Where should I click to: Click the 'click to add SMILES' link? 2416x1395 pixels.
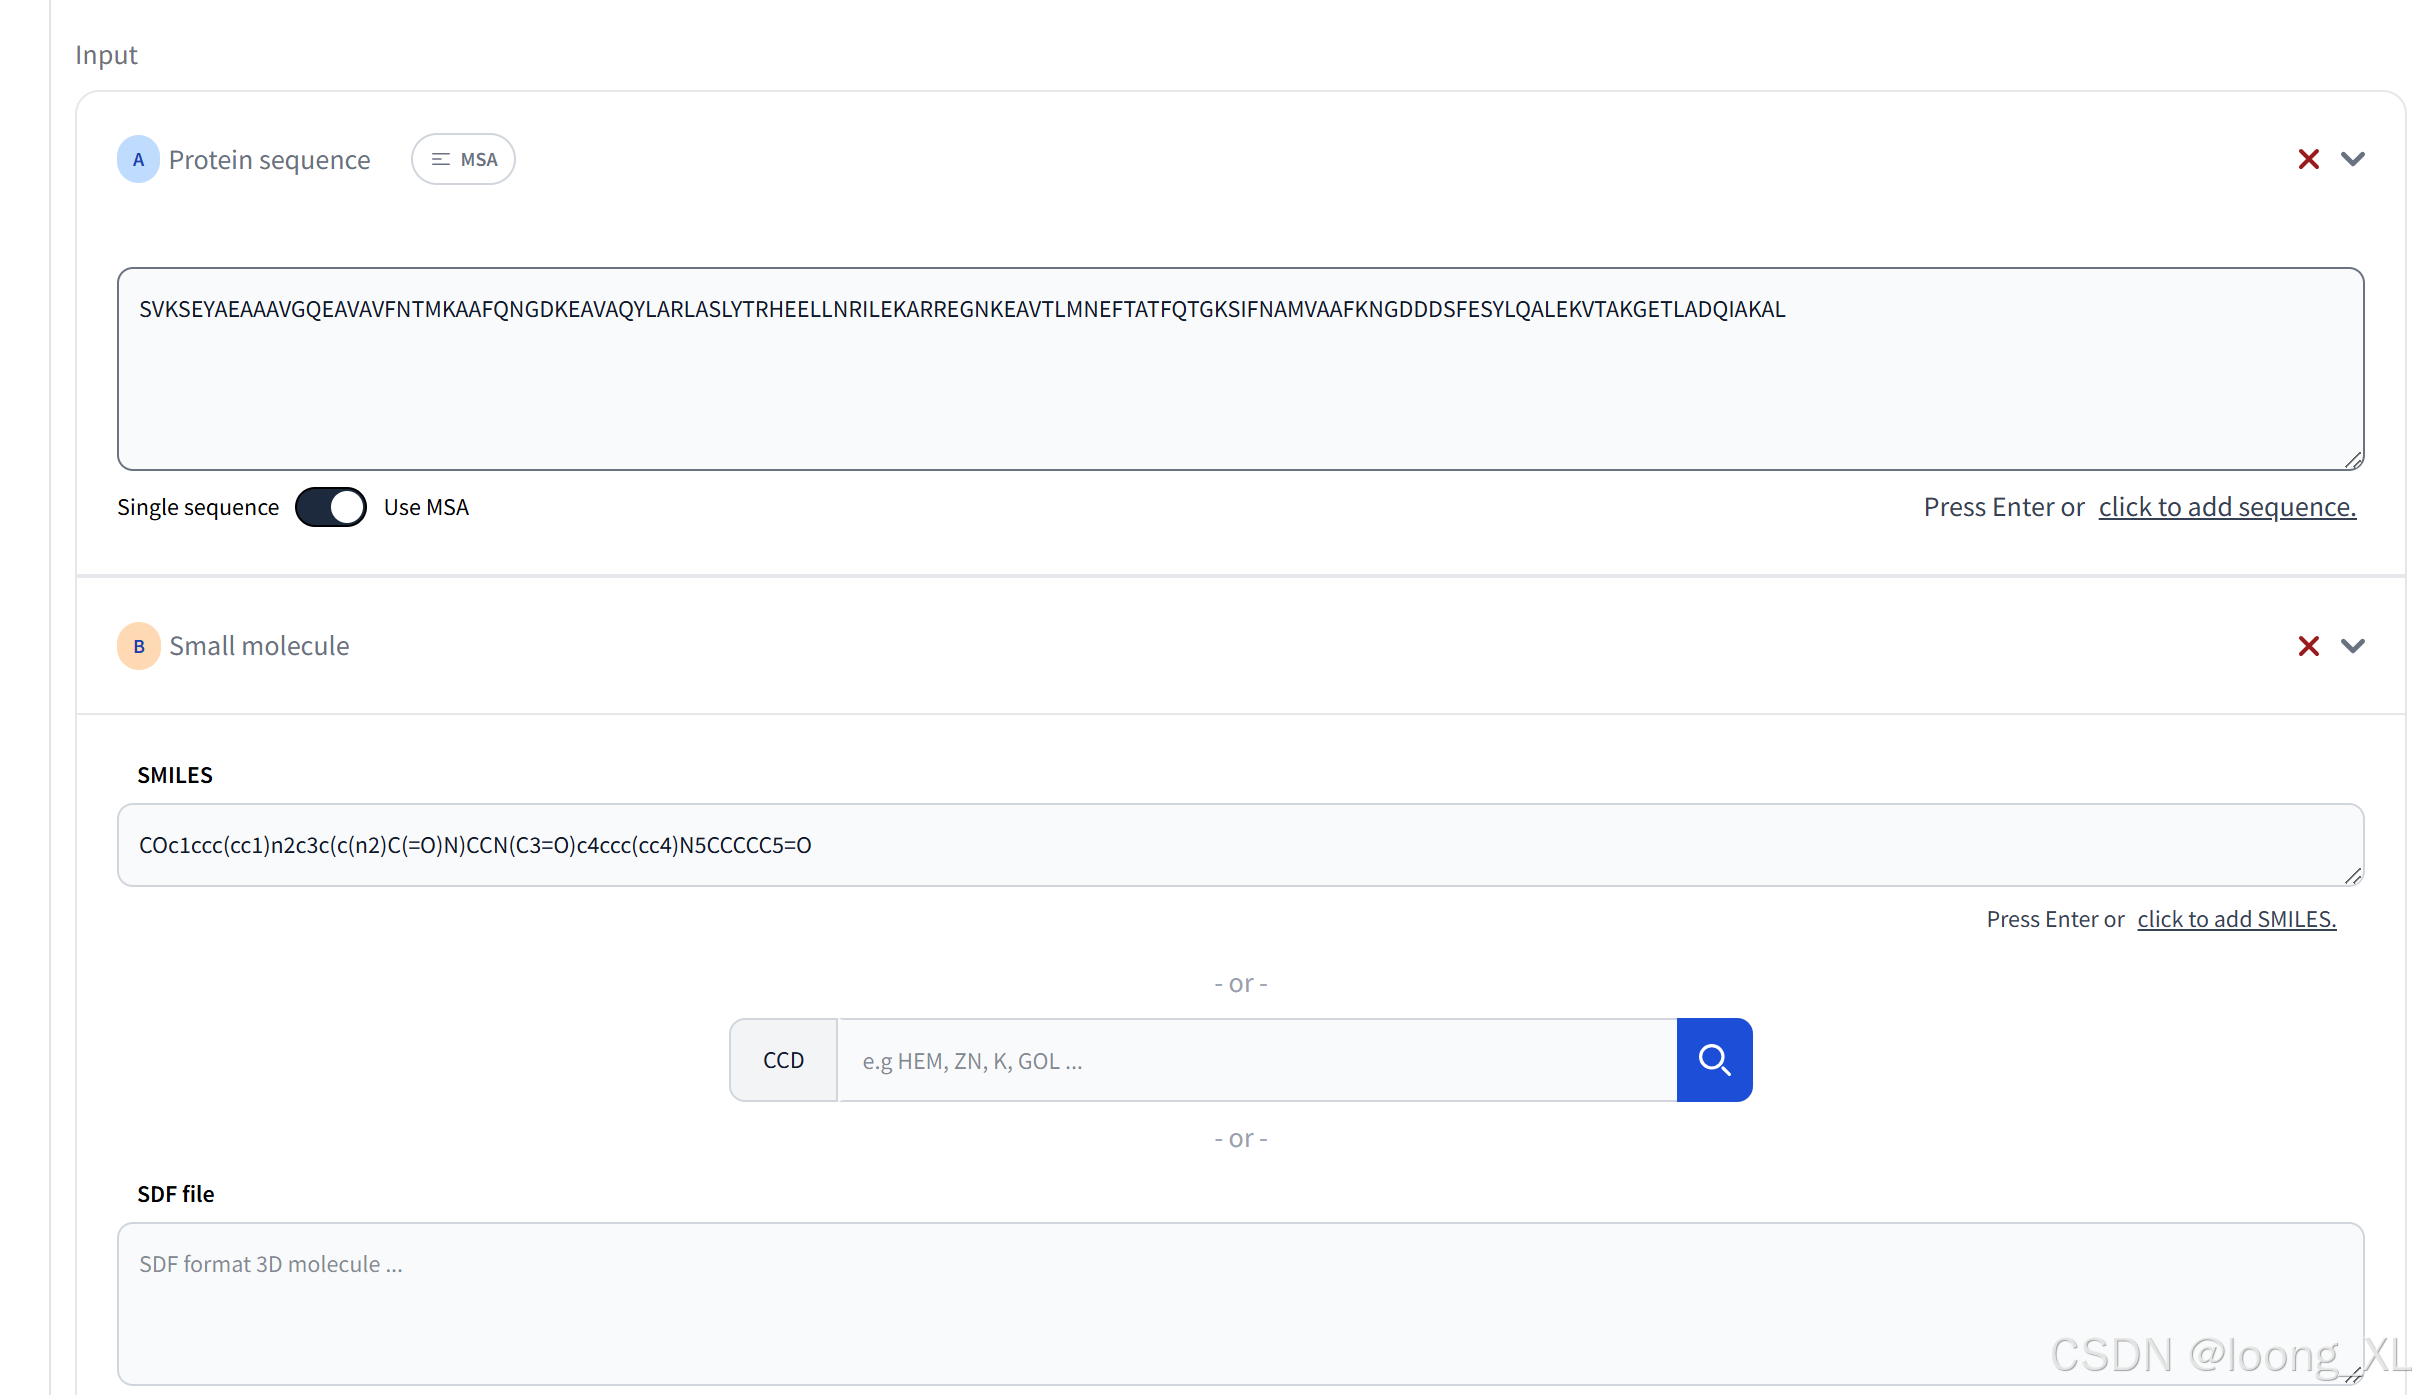[2236, 919]
